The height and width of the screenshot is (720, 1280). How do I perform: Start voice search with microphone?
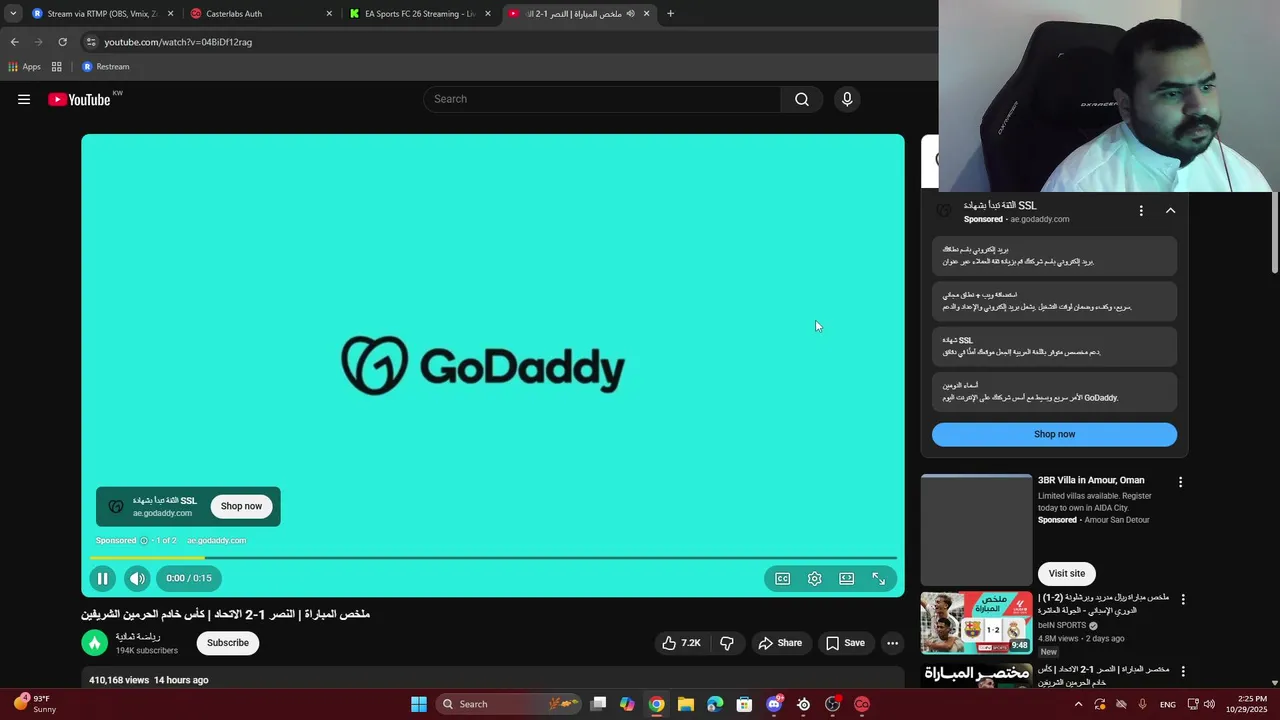click(x=847, y=99)
